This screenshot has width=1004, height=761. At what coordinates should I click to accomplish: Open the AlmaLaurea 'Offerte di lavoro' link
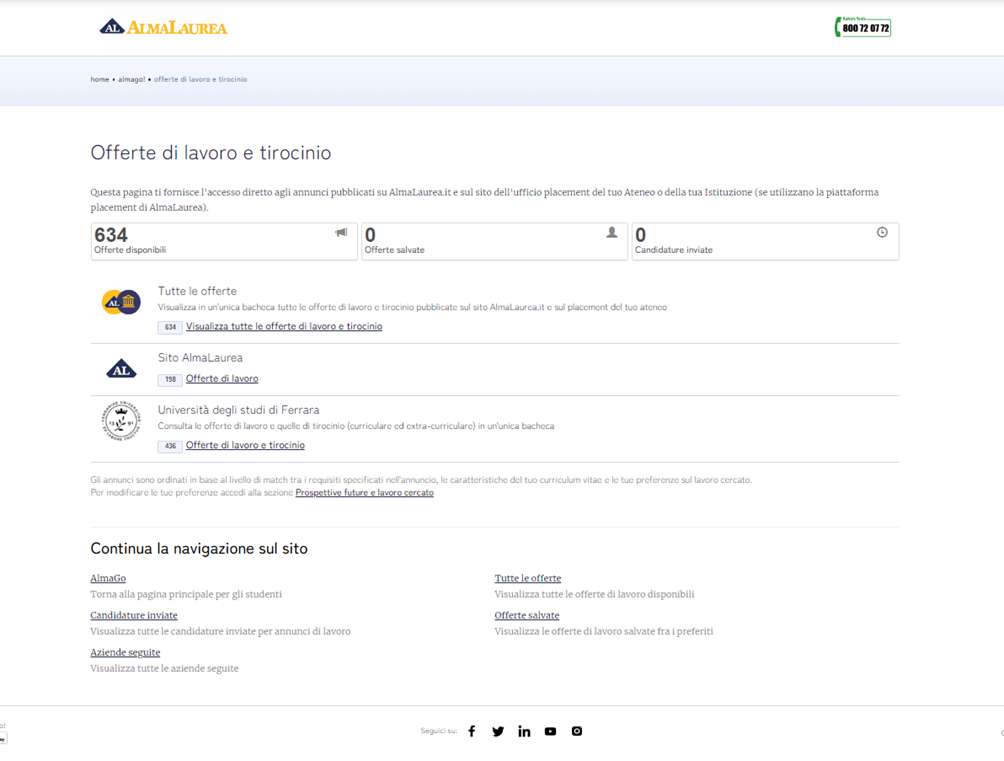coord(222,379)
